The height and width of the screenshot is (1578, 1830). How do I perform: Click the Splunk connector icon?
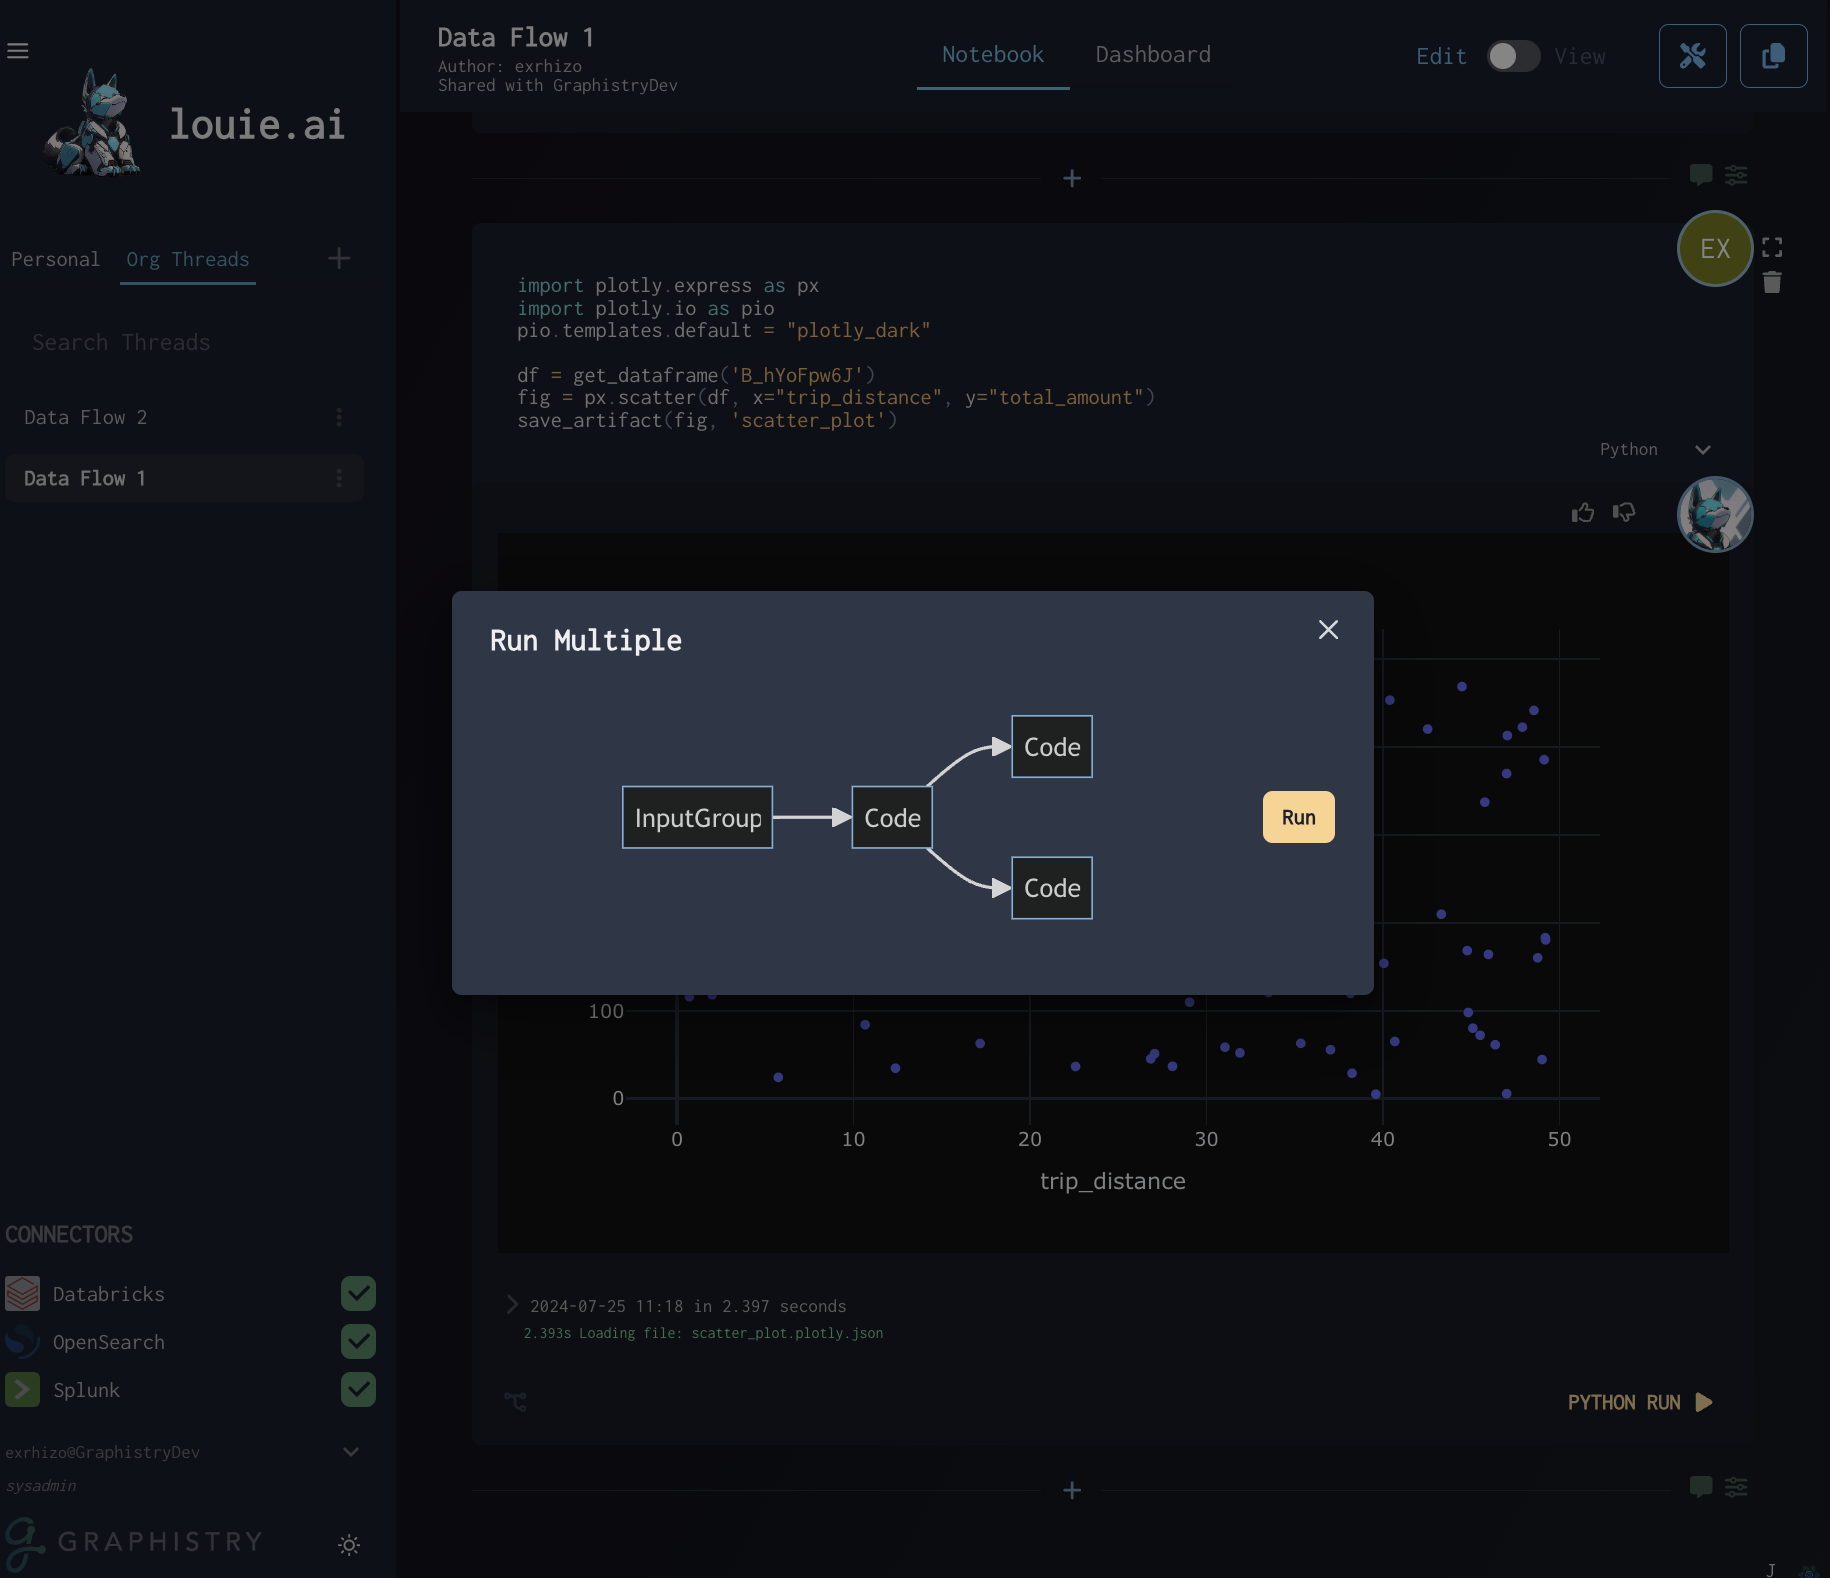(x=22, y=1389)
